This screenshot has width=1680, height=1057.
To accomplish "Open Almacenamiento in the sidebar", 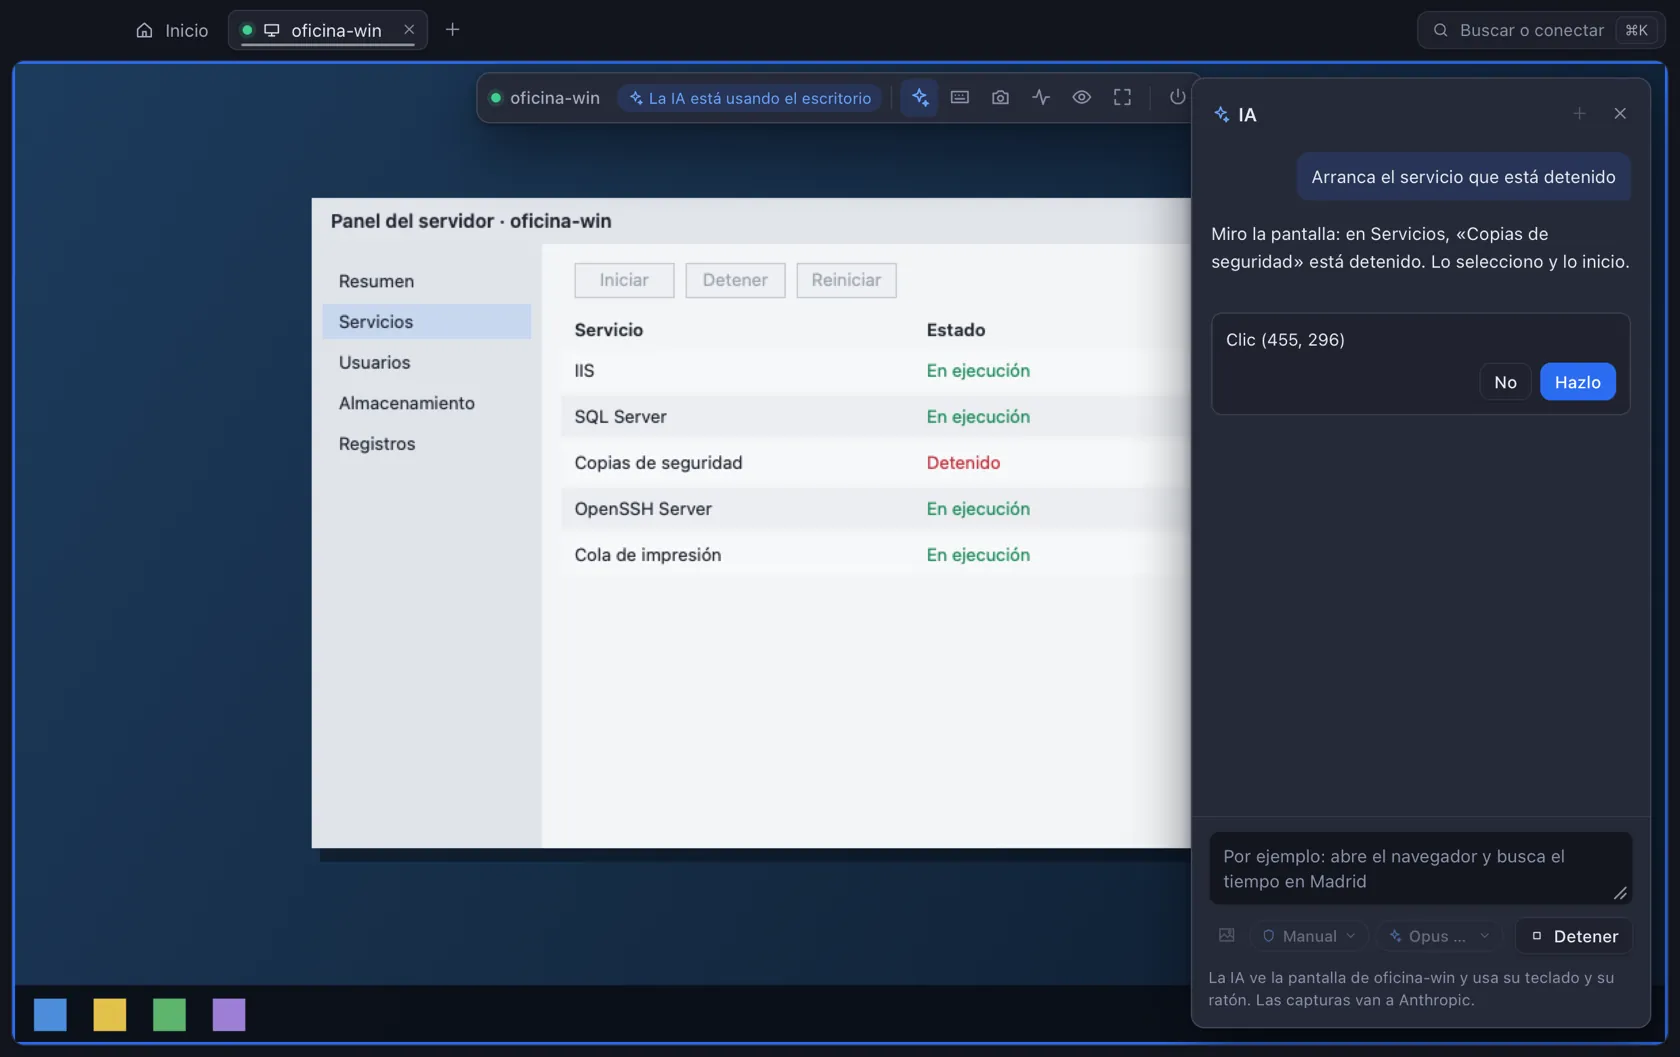I will tap(426, 403).
